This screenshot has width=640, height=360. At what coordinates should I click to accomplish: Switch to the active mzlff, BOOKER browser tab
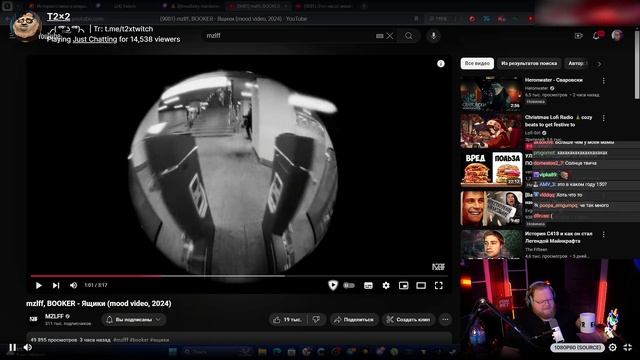257,6
